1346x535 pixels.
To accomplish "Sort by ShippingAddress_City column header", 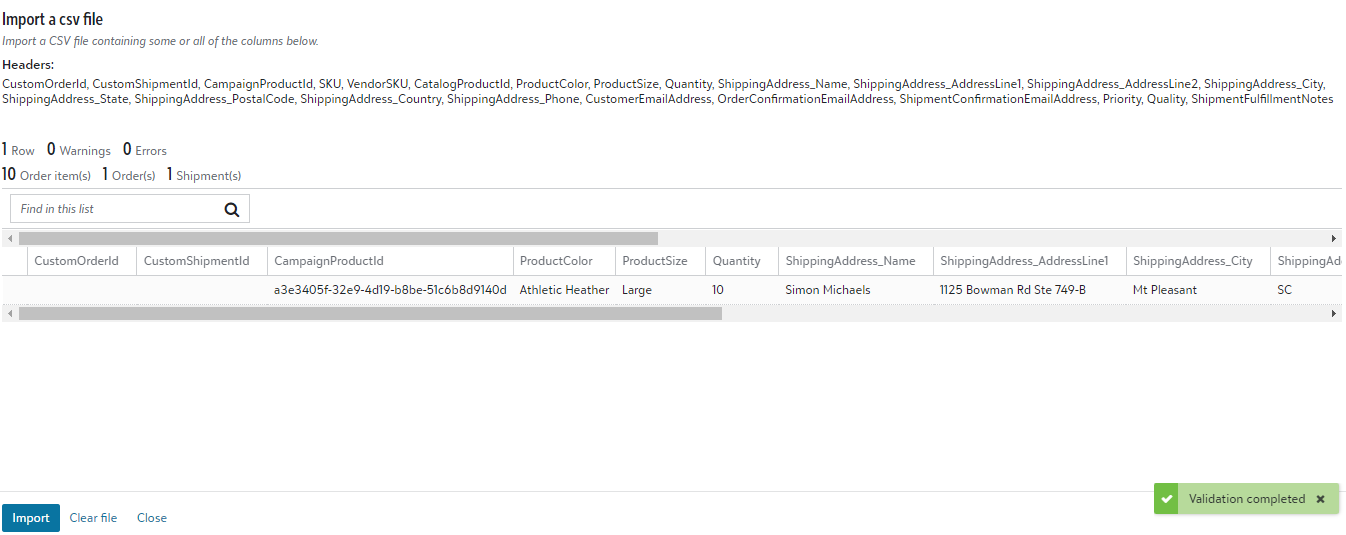I will [x=1199, y=261].
